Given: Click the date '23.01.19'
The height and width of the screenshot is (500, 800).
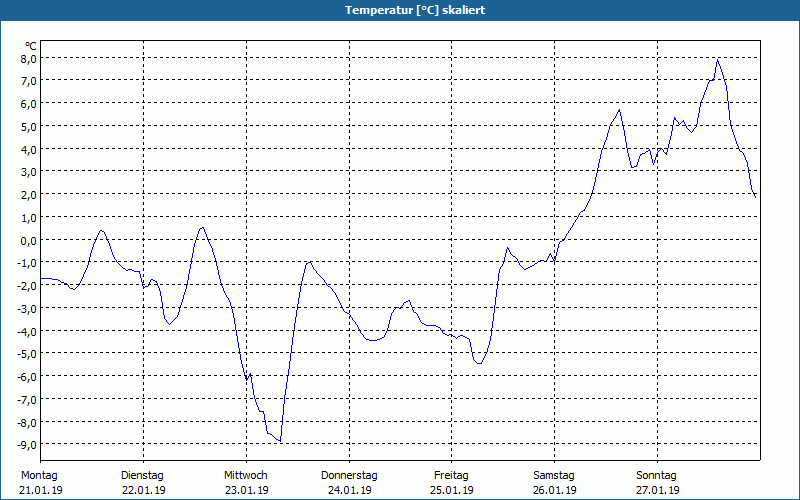Looking at the screenshot, I should click(246, 490).
